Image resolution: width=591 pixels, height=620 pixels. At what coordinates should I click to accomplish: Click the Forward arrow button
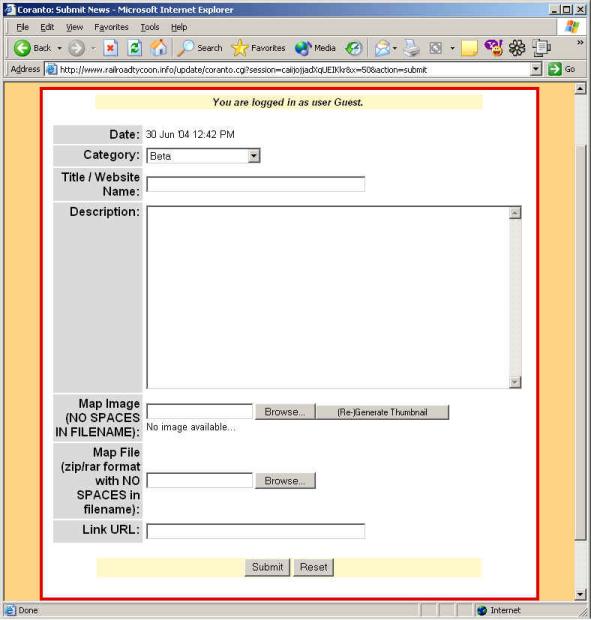76,48
